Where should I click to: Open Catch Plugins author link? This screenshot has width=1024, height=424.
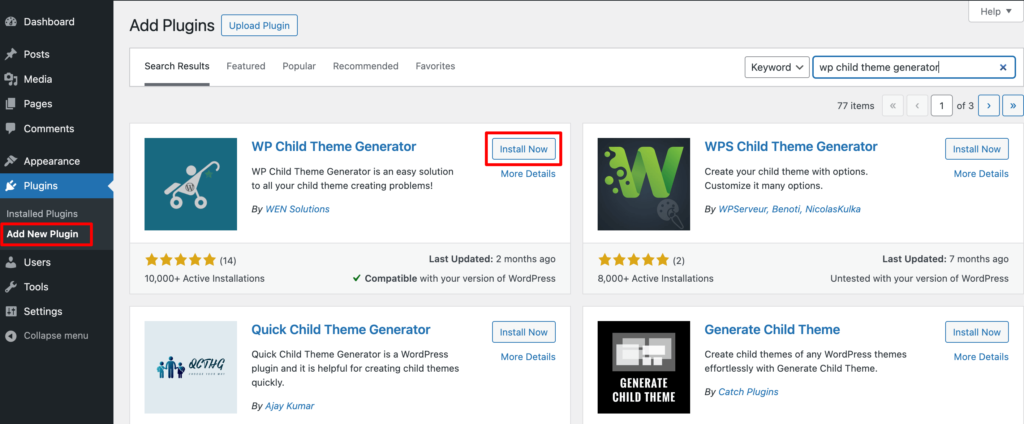point(748,392)
